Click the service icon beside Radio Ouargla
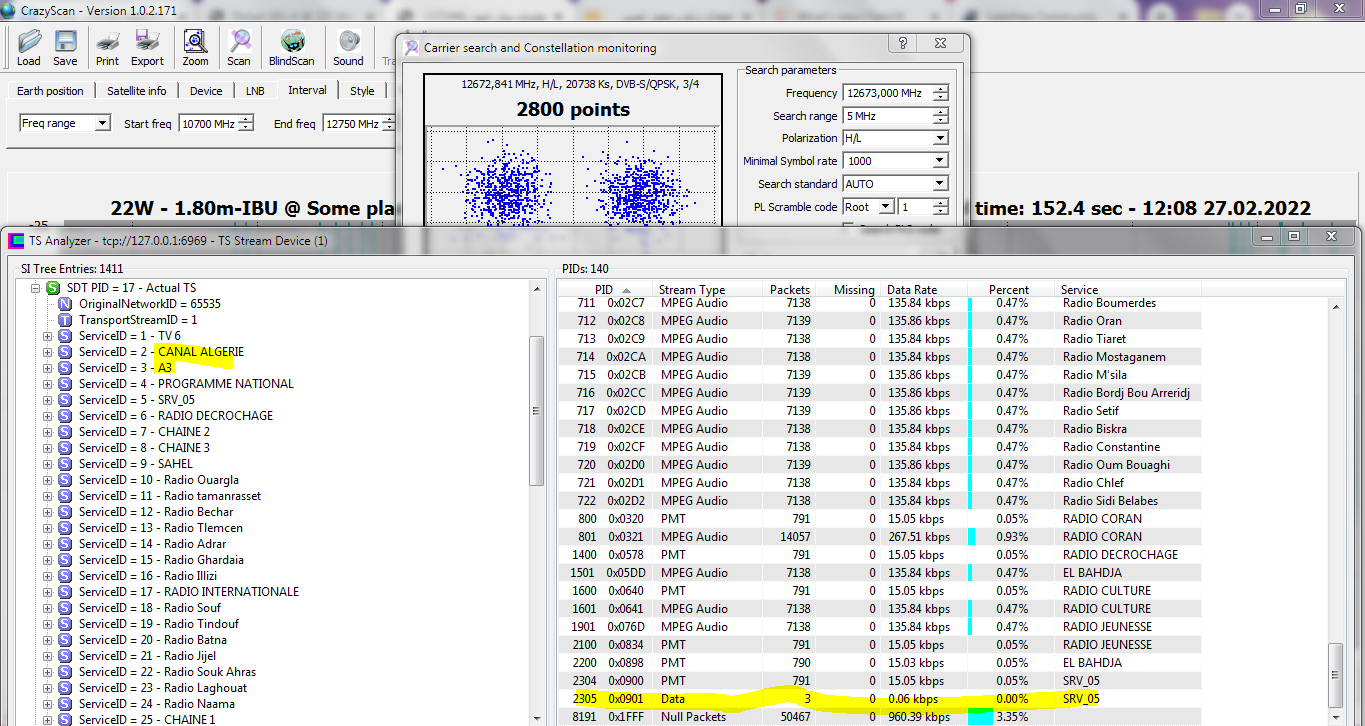 click(x=66, y=480)
